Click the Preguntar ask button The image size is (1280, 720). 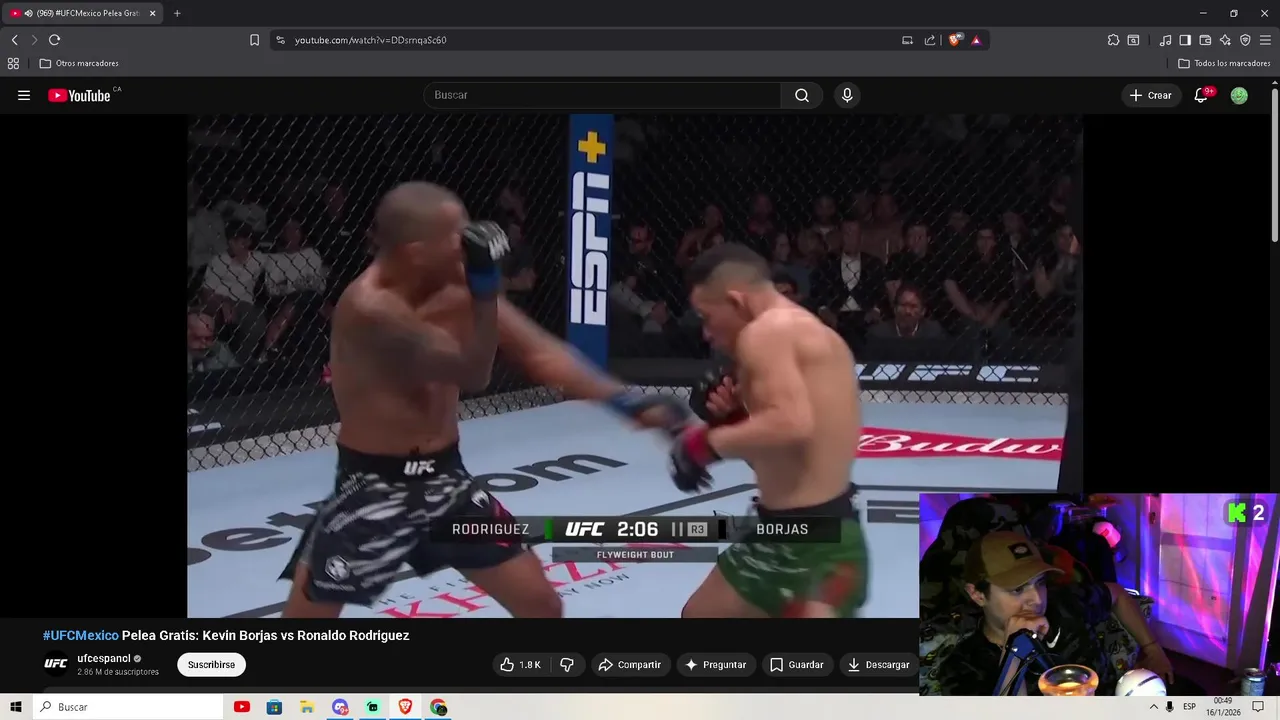tap(715, 664)
